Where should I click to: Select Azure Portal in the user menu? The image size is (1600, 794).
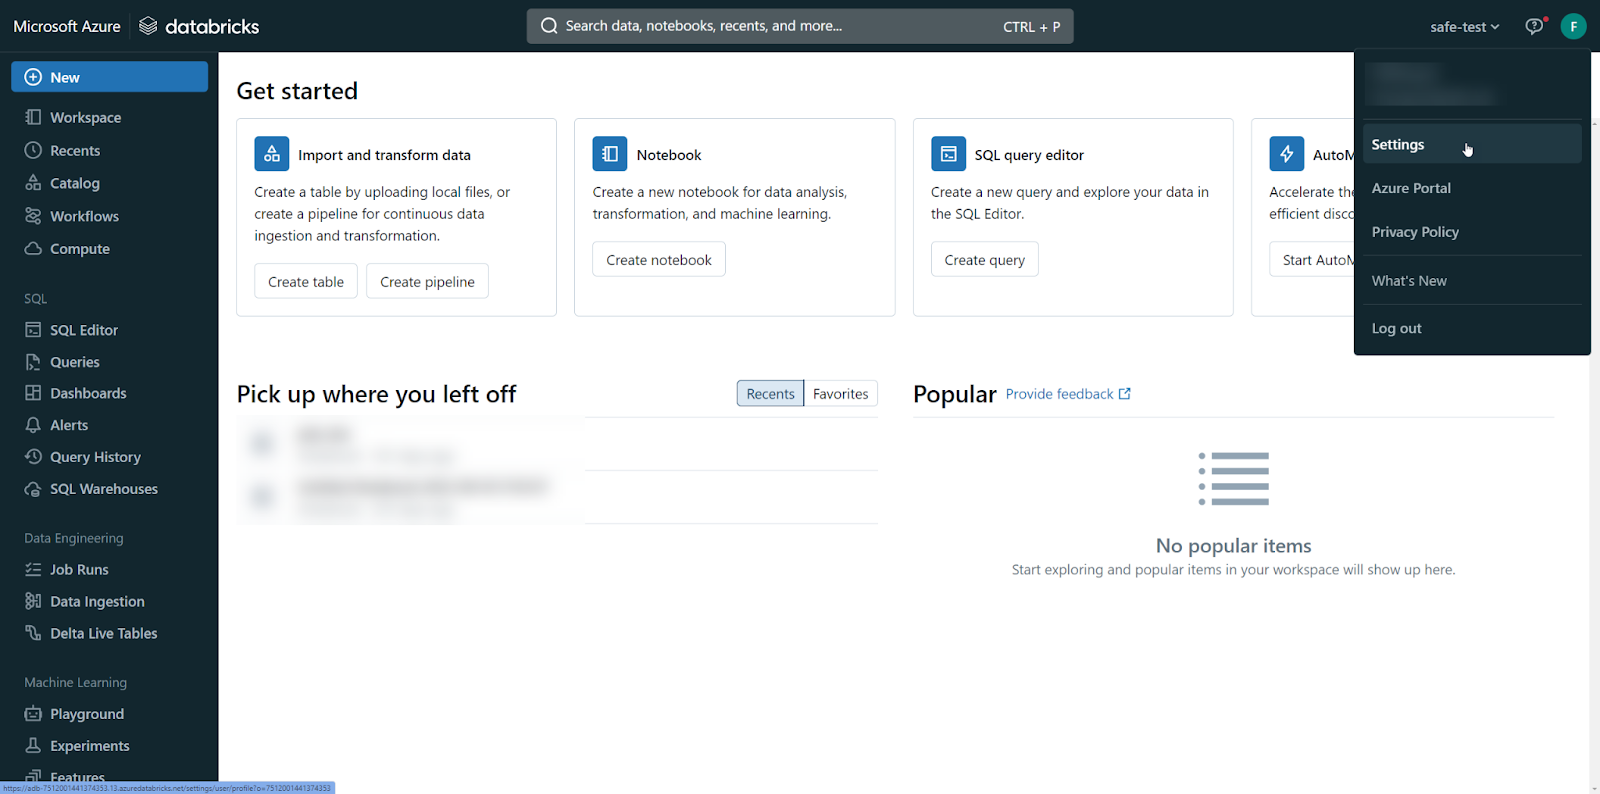1472,188
